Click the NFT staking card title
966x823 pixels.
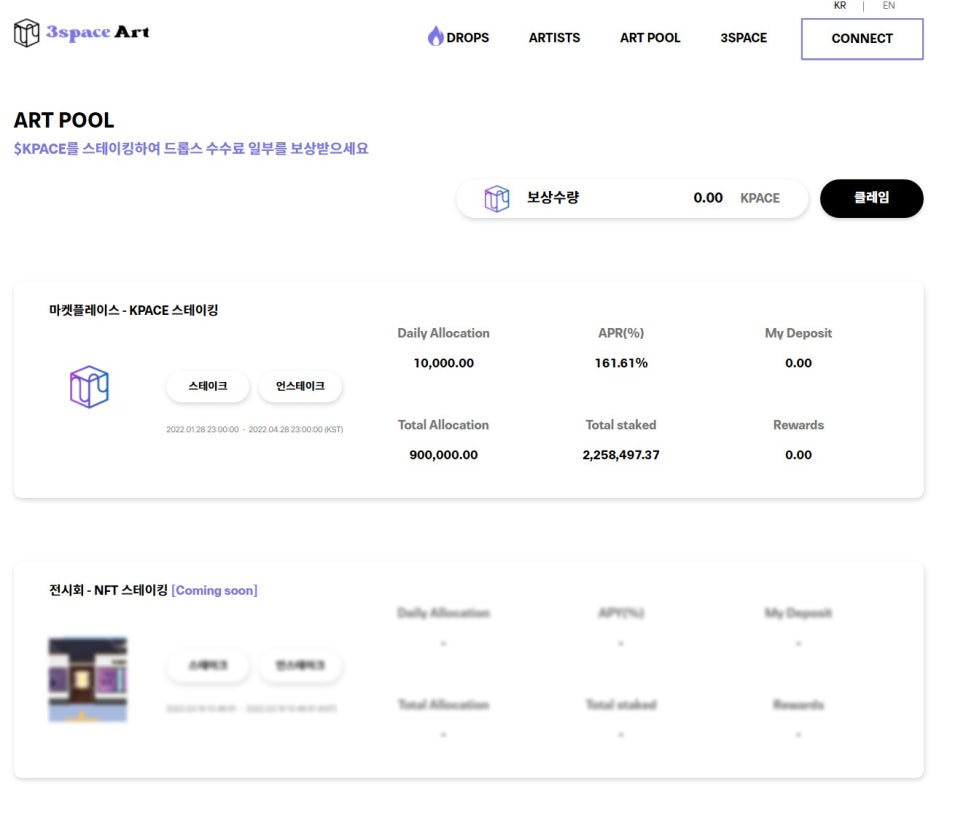[x=108, y=590]
